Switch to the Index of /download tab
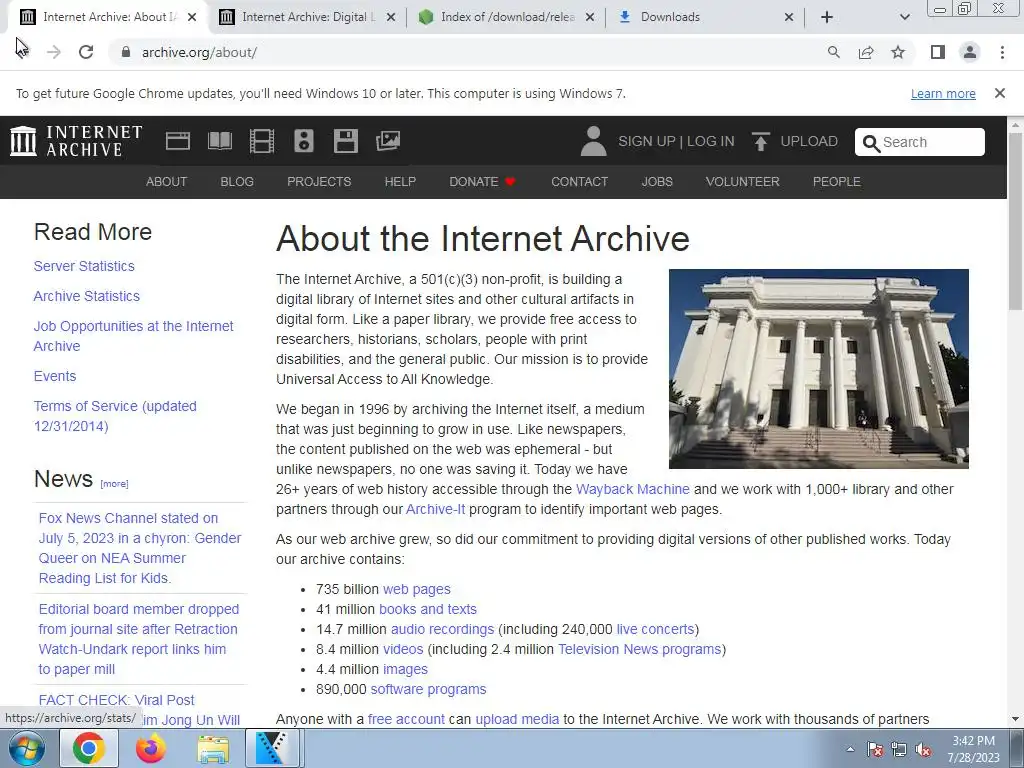This screenshot has height=768, width=1024. [x=507, y=17]
